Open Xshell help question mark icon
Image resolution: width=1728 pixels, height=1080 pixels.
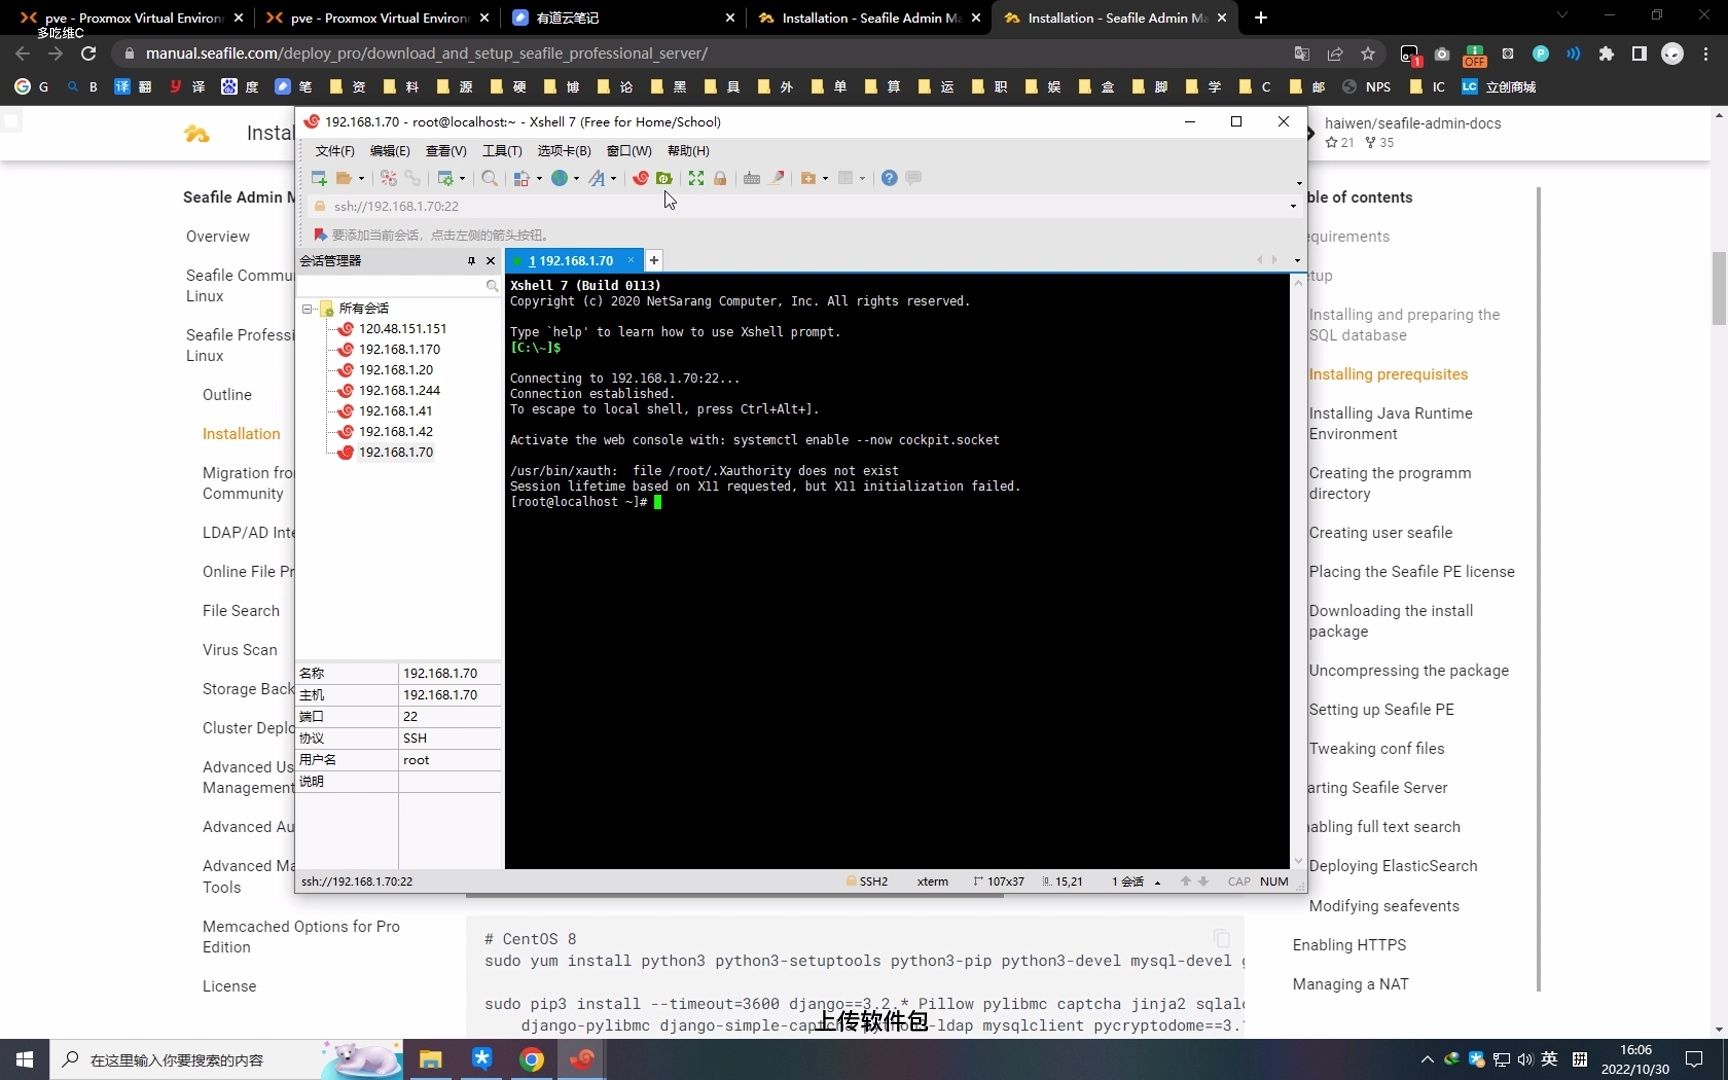[x=889, y=178]
